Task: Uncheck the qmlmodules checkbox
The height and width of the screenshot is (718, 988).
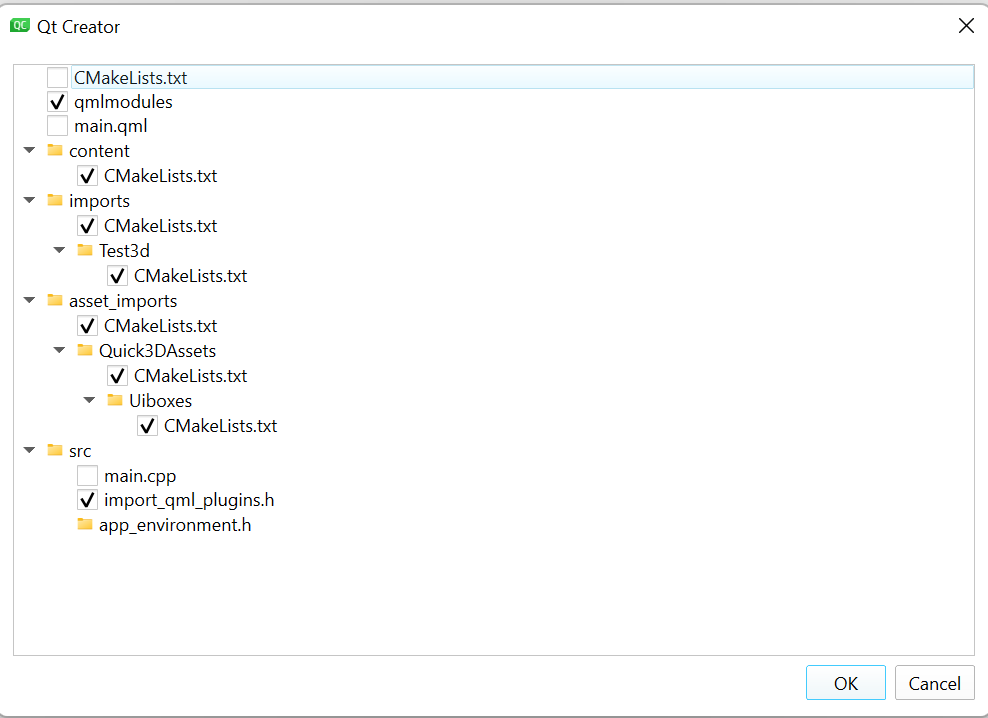Action: 57,101
